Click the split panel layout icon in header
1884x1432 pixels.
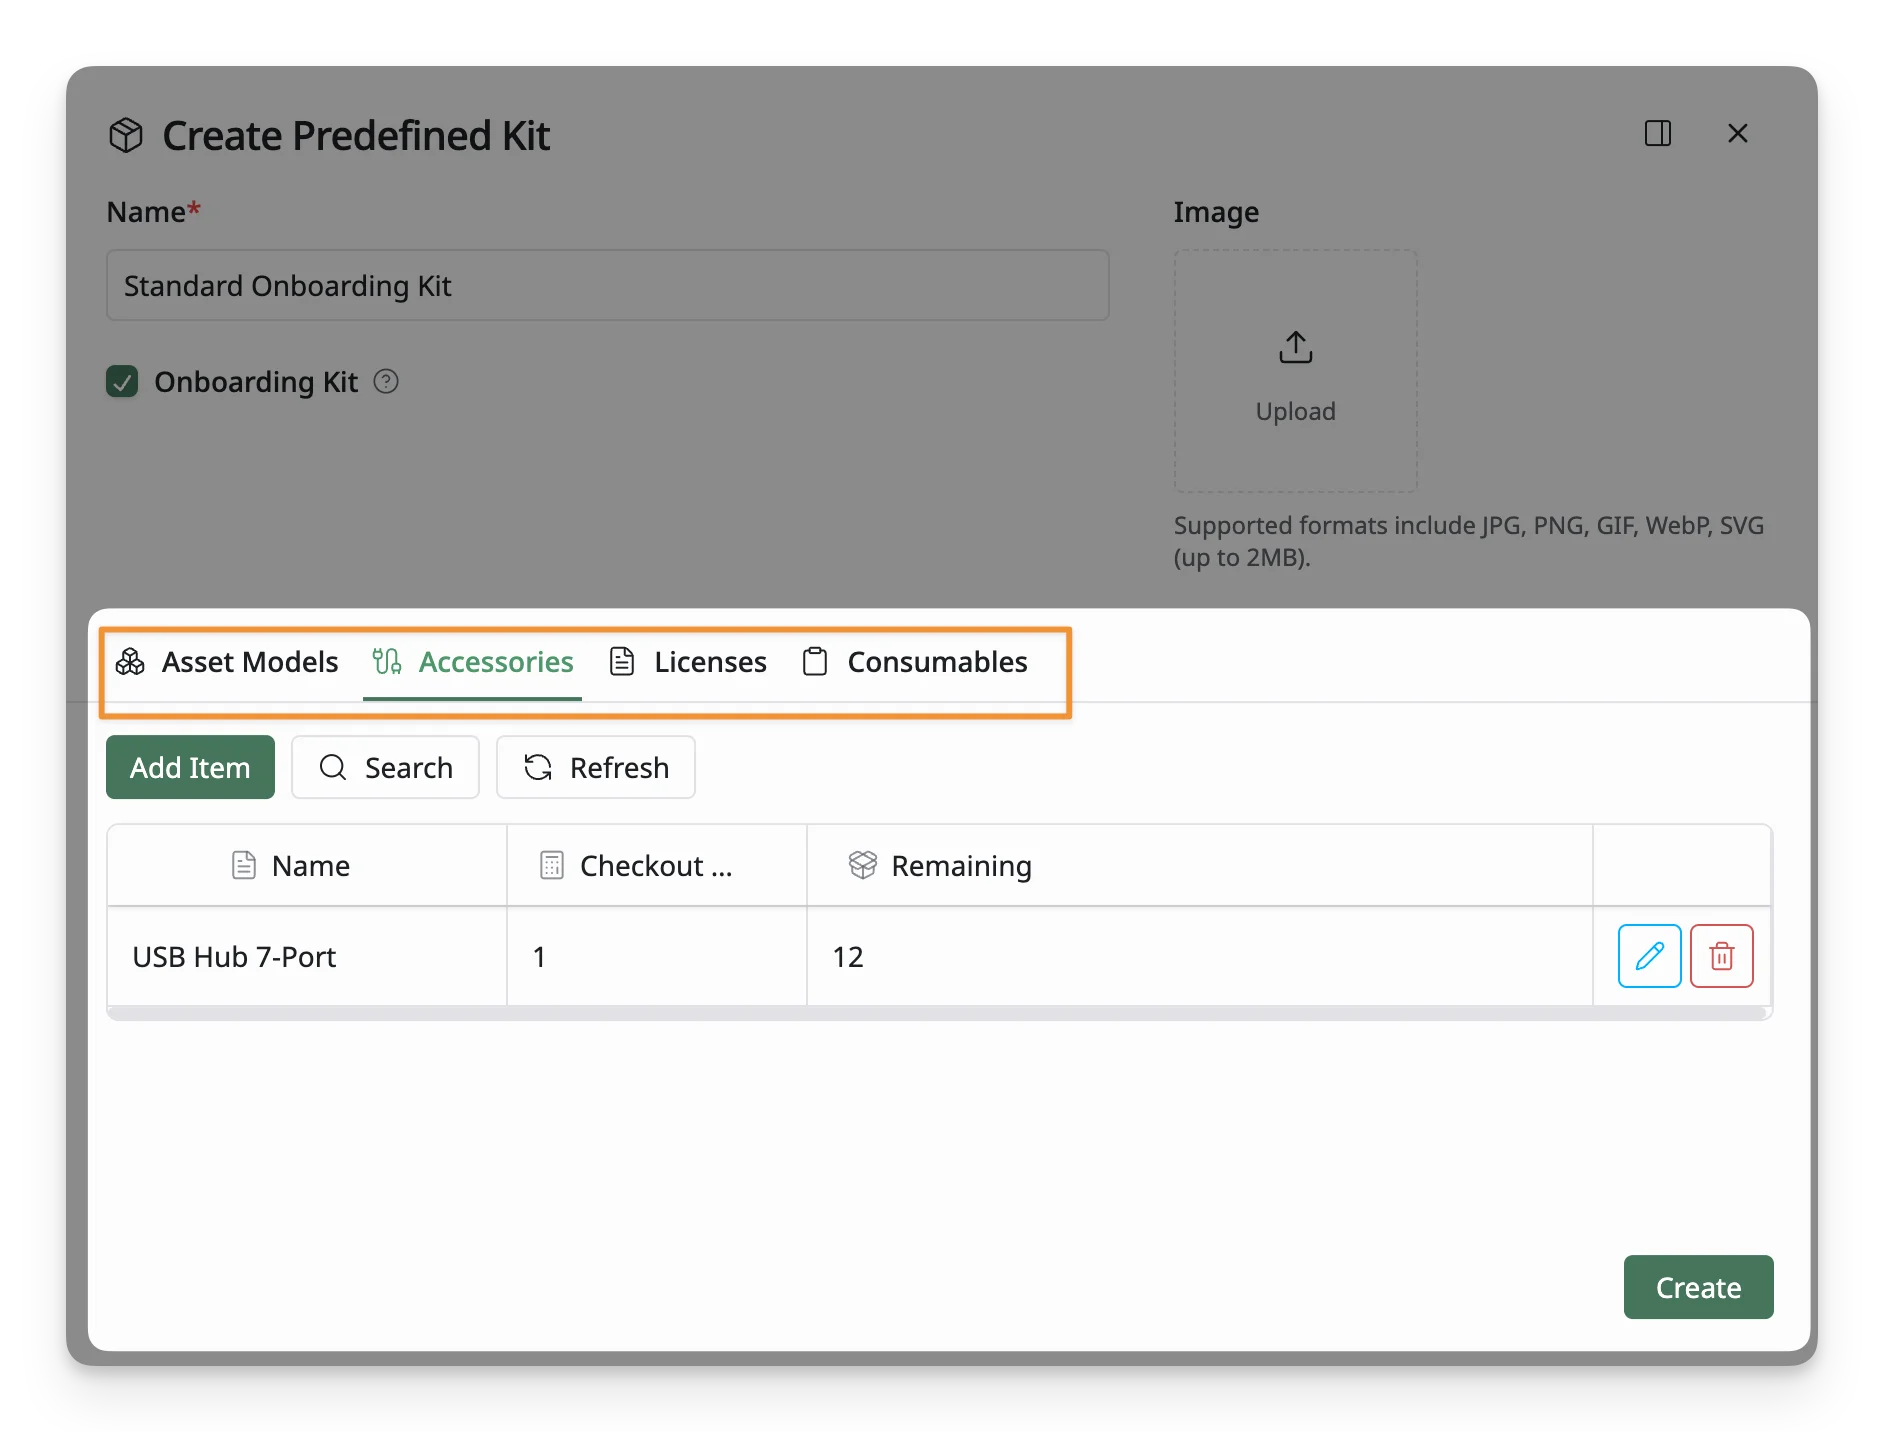pos(1658,133)
